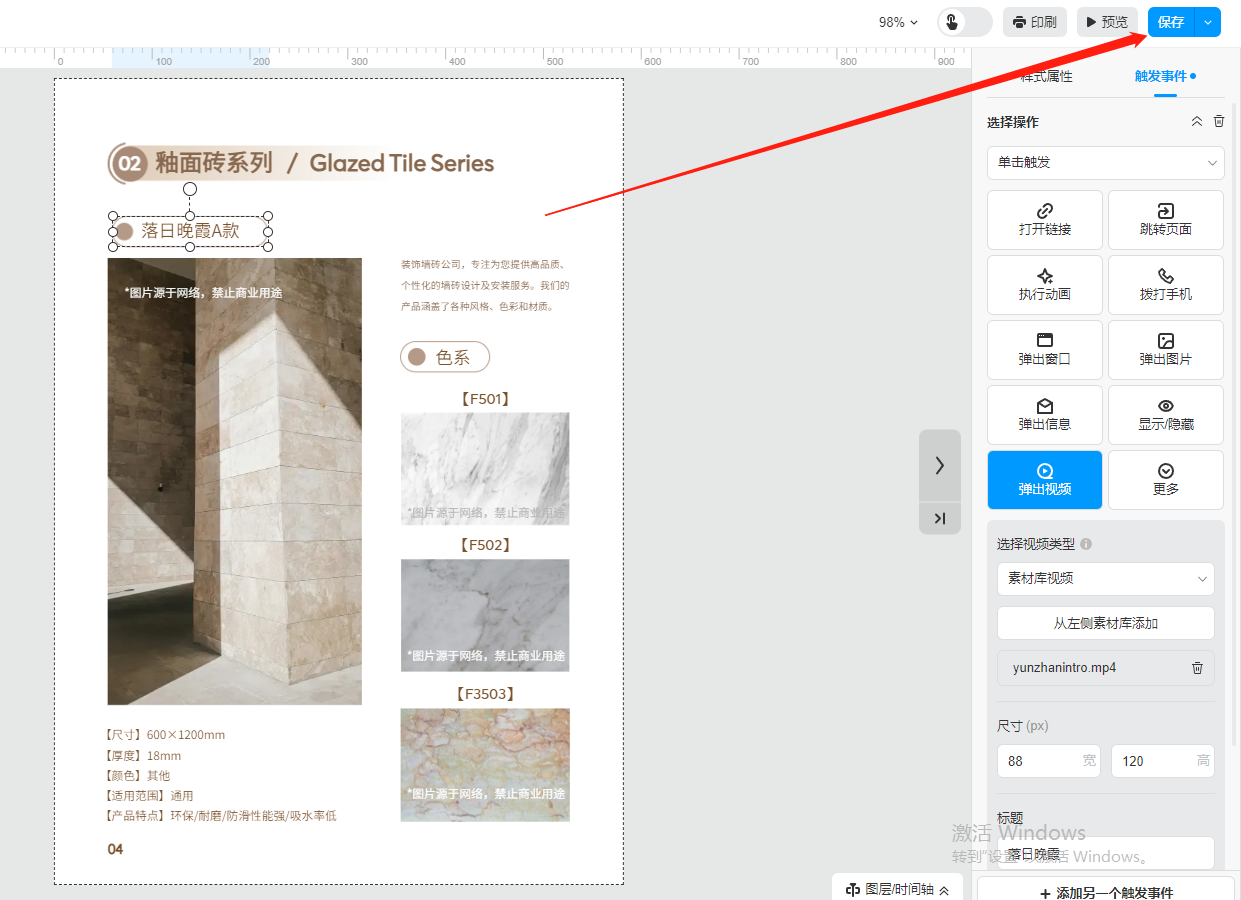Viewport: 1241px width, 900px height.
Task: Delete this trigger event via top trash icon
Action: pyautogui.click(x=1218, y=121)
